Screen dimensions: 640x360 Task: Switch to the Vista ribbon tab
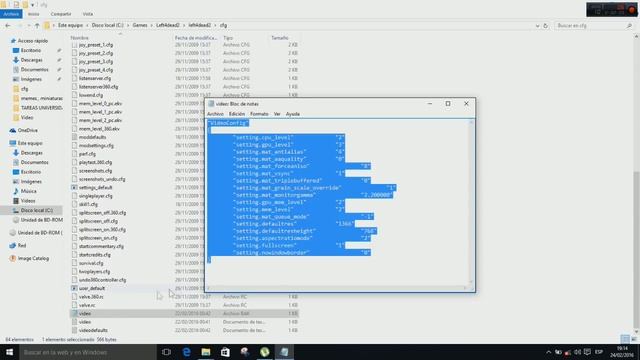coord(88,14)
